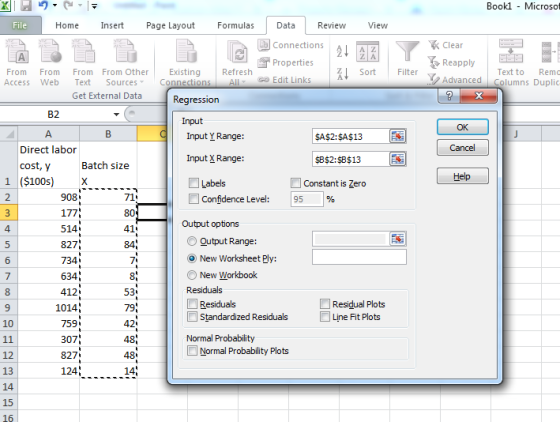Check the Line Fit Plots checkbox
Screen dimensions: 560x422
[x=325, y=317]
